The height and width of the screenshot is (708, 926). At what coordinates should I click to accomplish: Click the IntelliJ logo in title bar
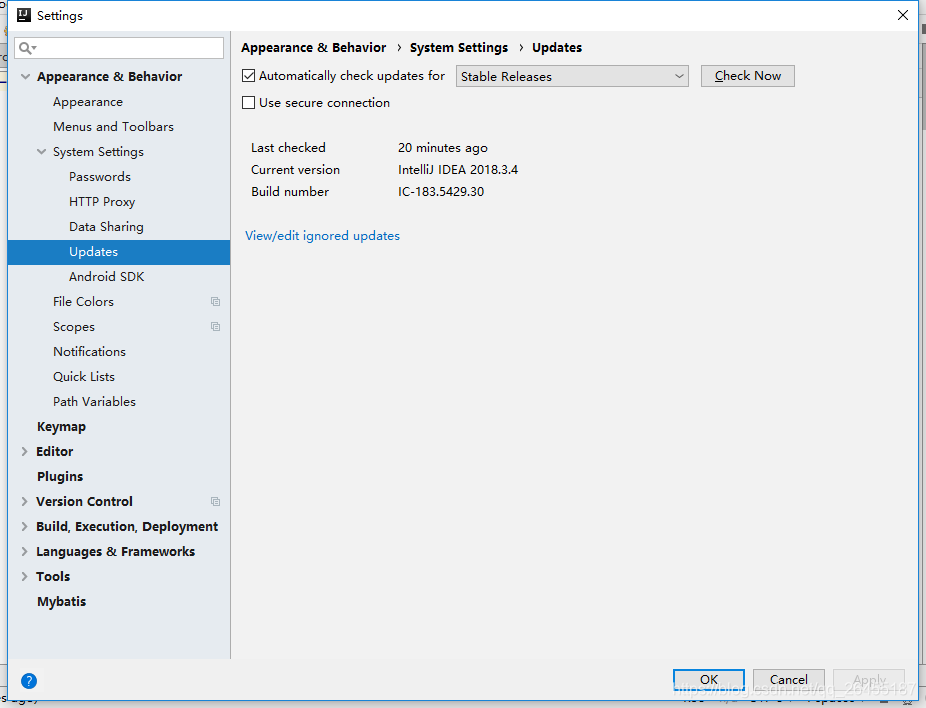pyautogui.click(x=24, y=15)
